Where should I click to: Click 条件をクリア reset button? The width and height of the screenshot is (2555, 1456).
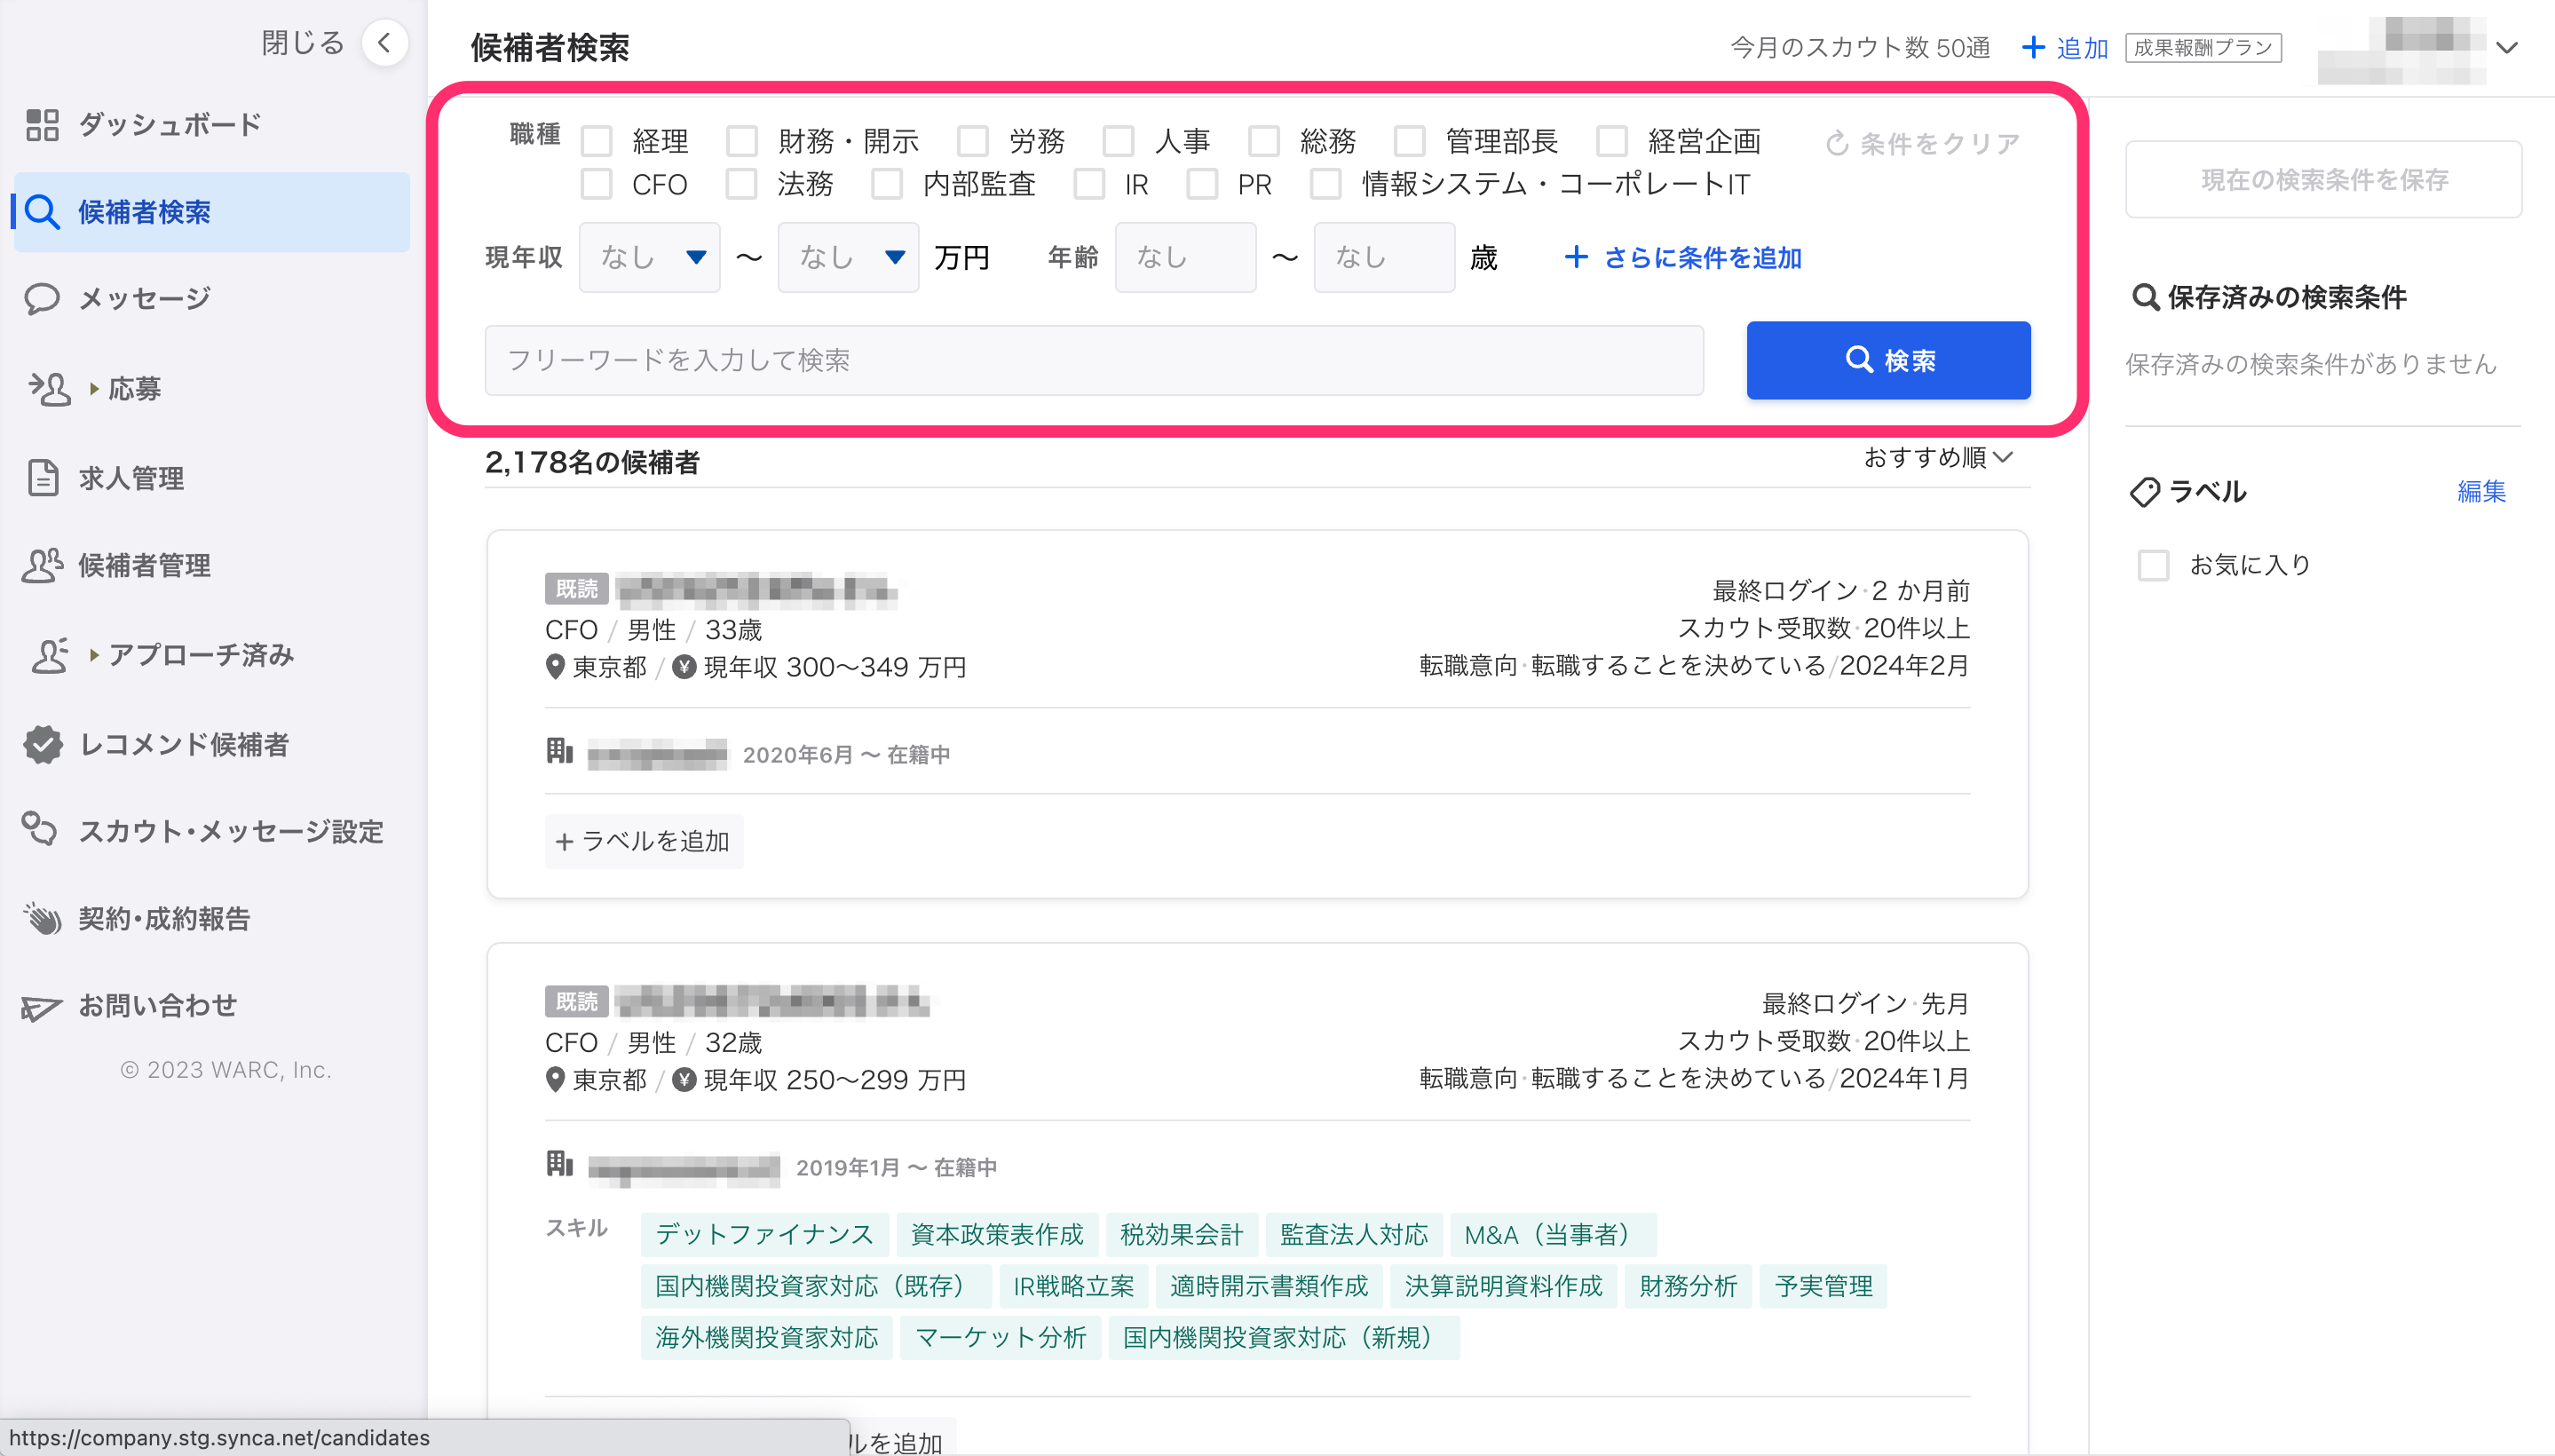(x=1922, y=143)
